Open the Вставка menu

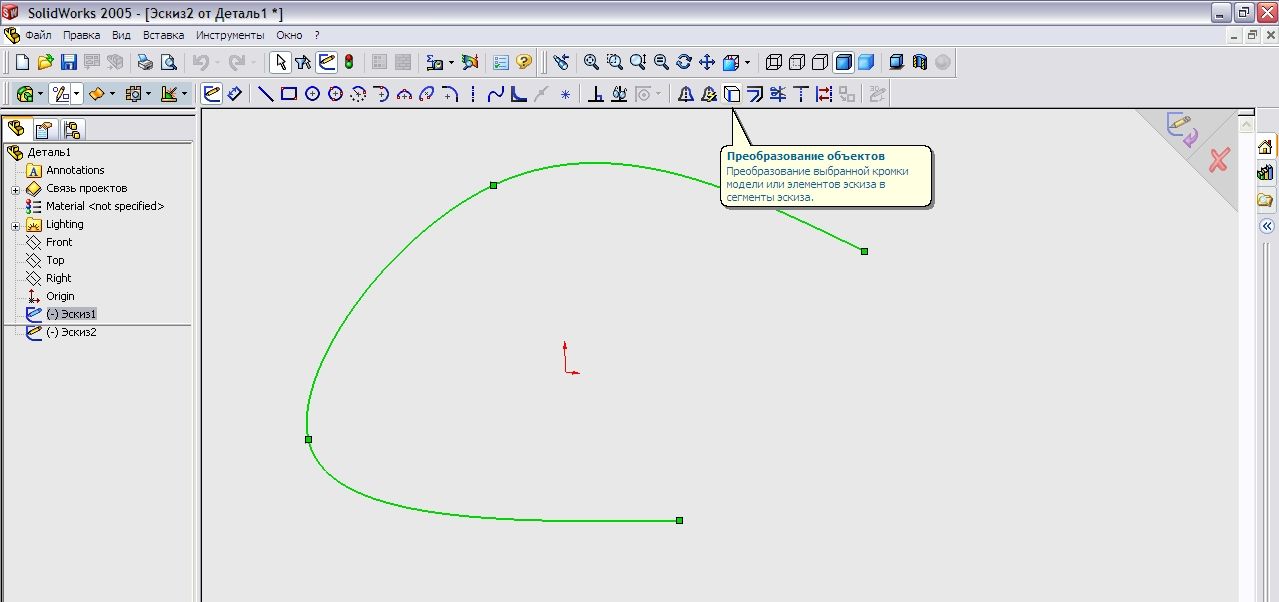(163, 35)
